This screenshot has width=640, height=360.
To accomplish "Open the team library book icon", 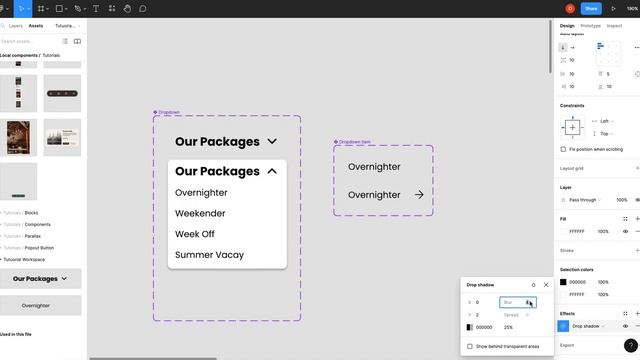I will point(77,41).
